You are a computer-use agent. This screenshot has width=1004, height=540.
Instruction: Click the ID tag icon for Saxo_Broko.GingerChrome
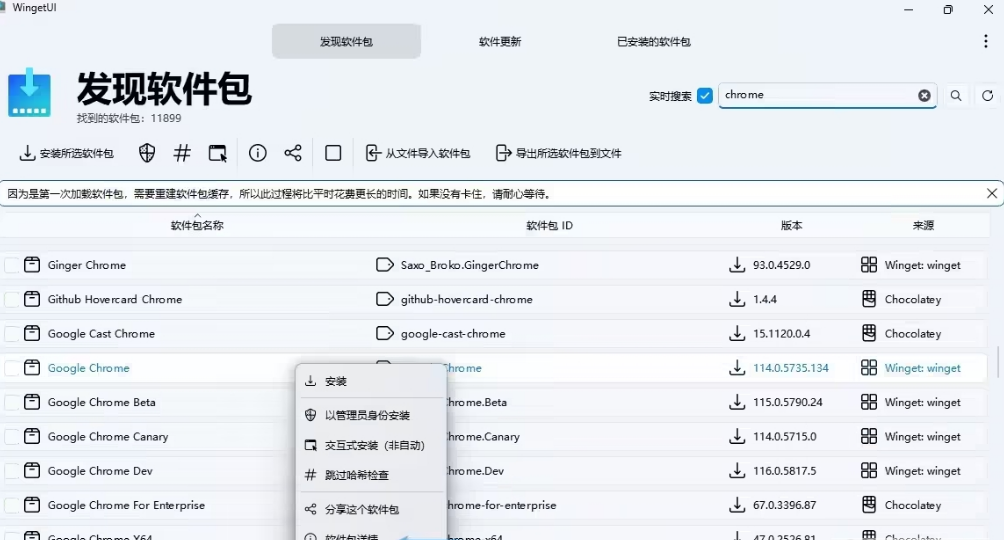385,265
